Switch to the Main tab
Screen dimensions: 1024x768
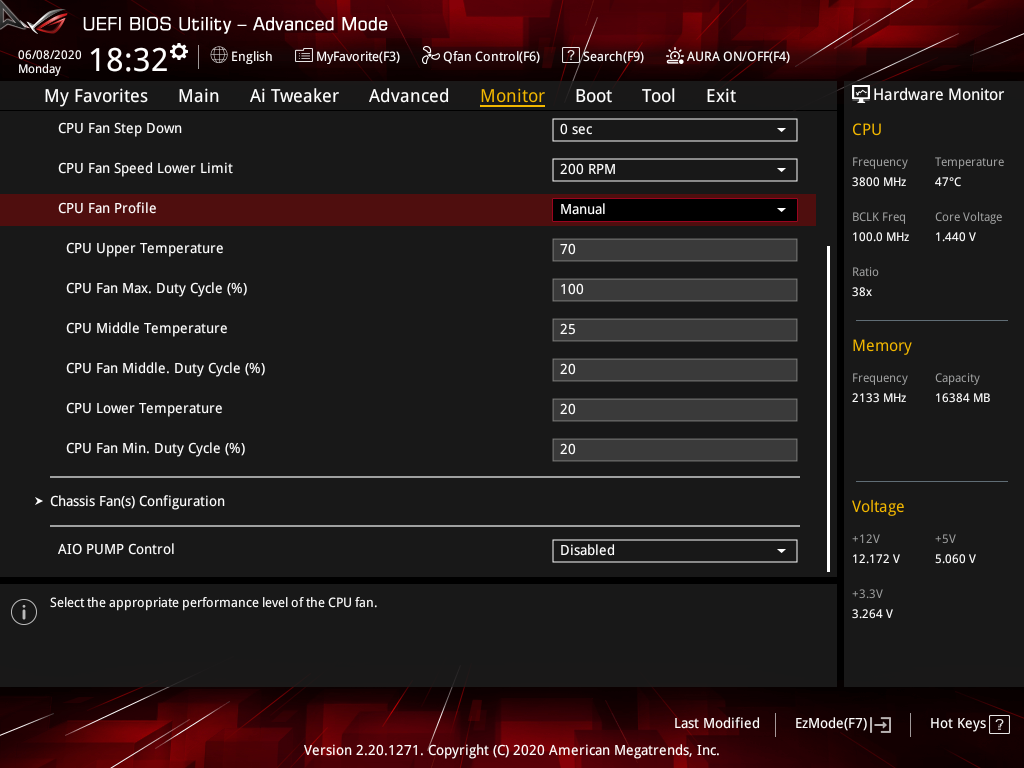199,96
